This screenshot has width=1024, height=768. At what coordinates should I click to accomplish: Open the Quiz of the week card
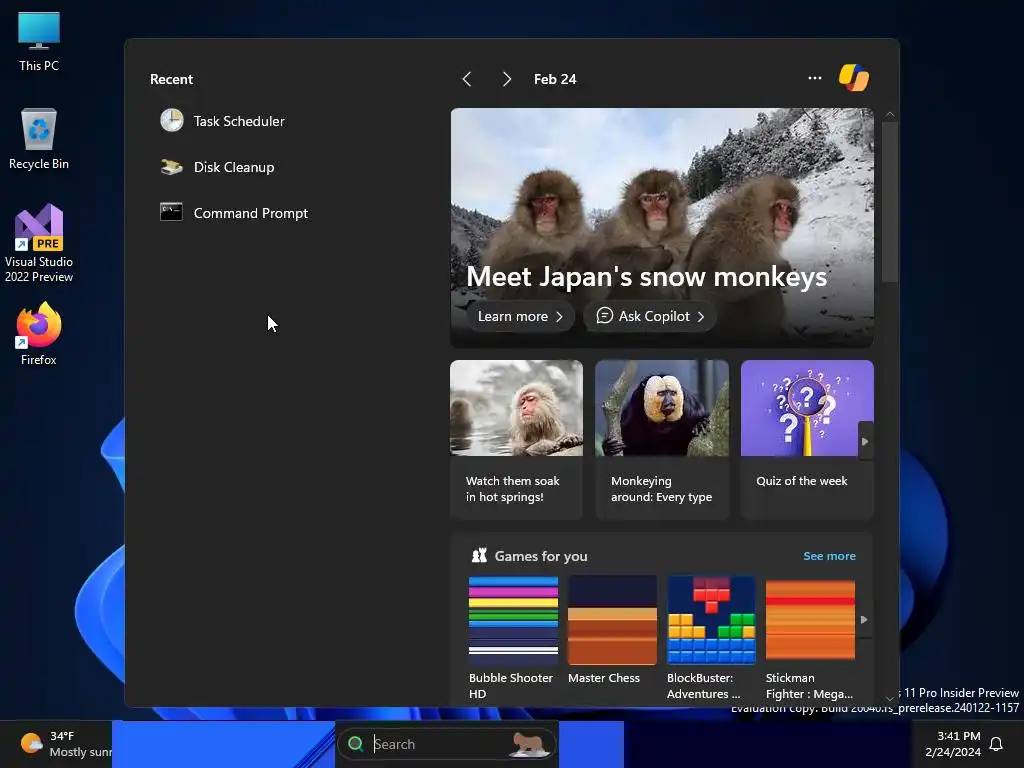(x=807, y=440)
